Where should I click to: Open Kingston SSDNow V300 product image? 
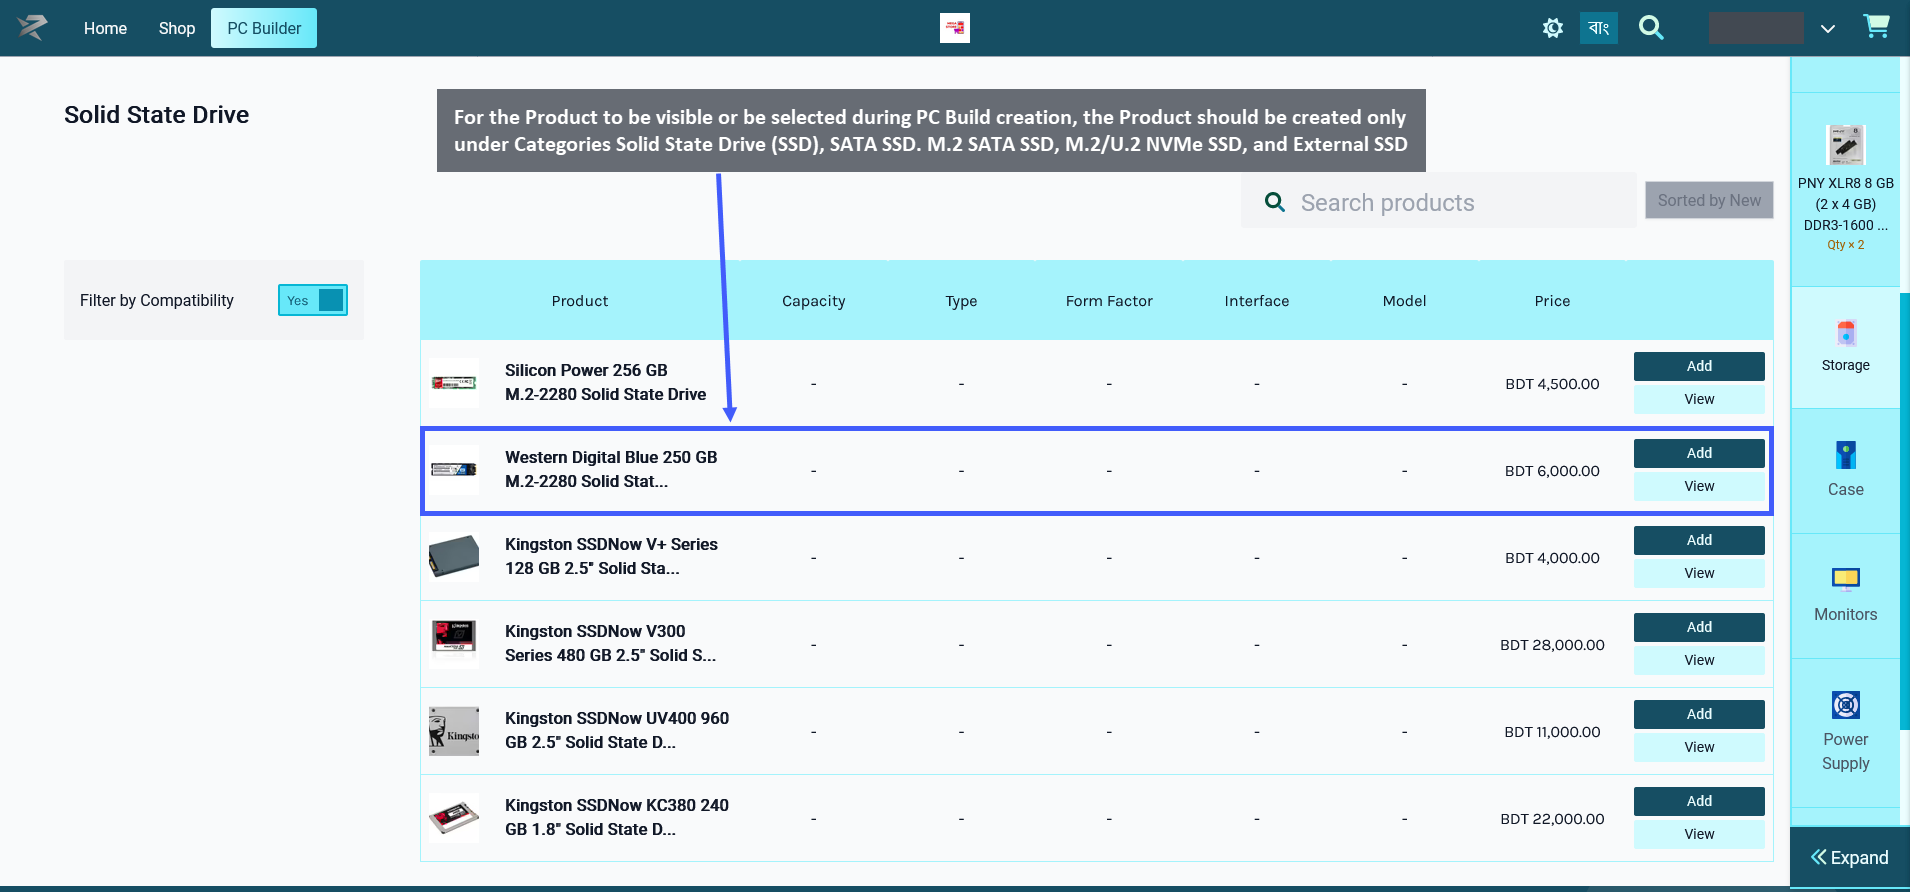[454, 644]
